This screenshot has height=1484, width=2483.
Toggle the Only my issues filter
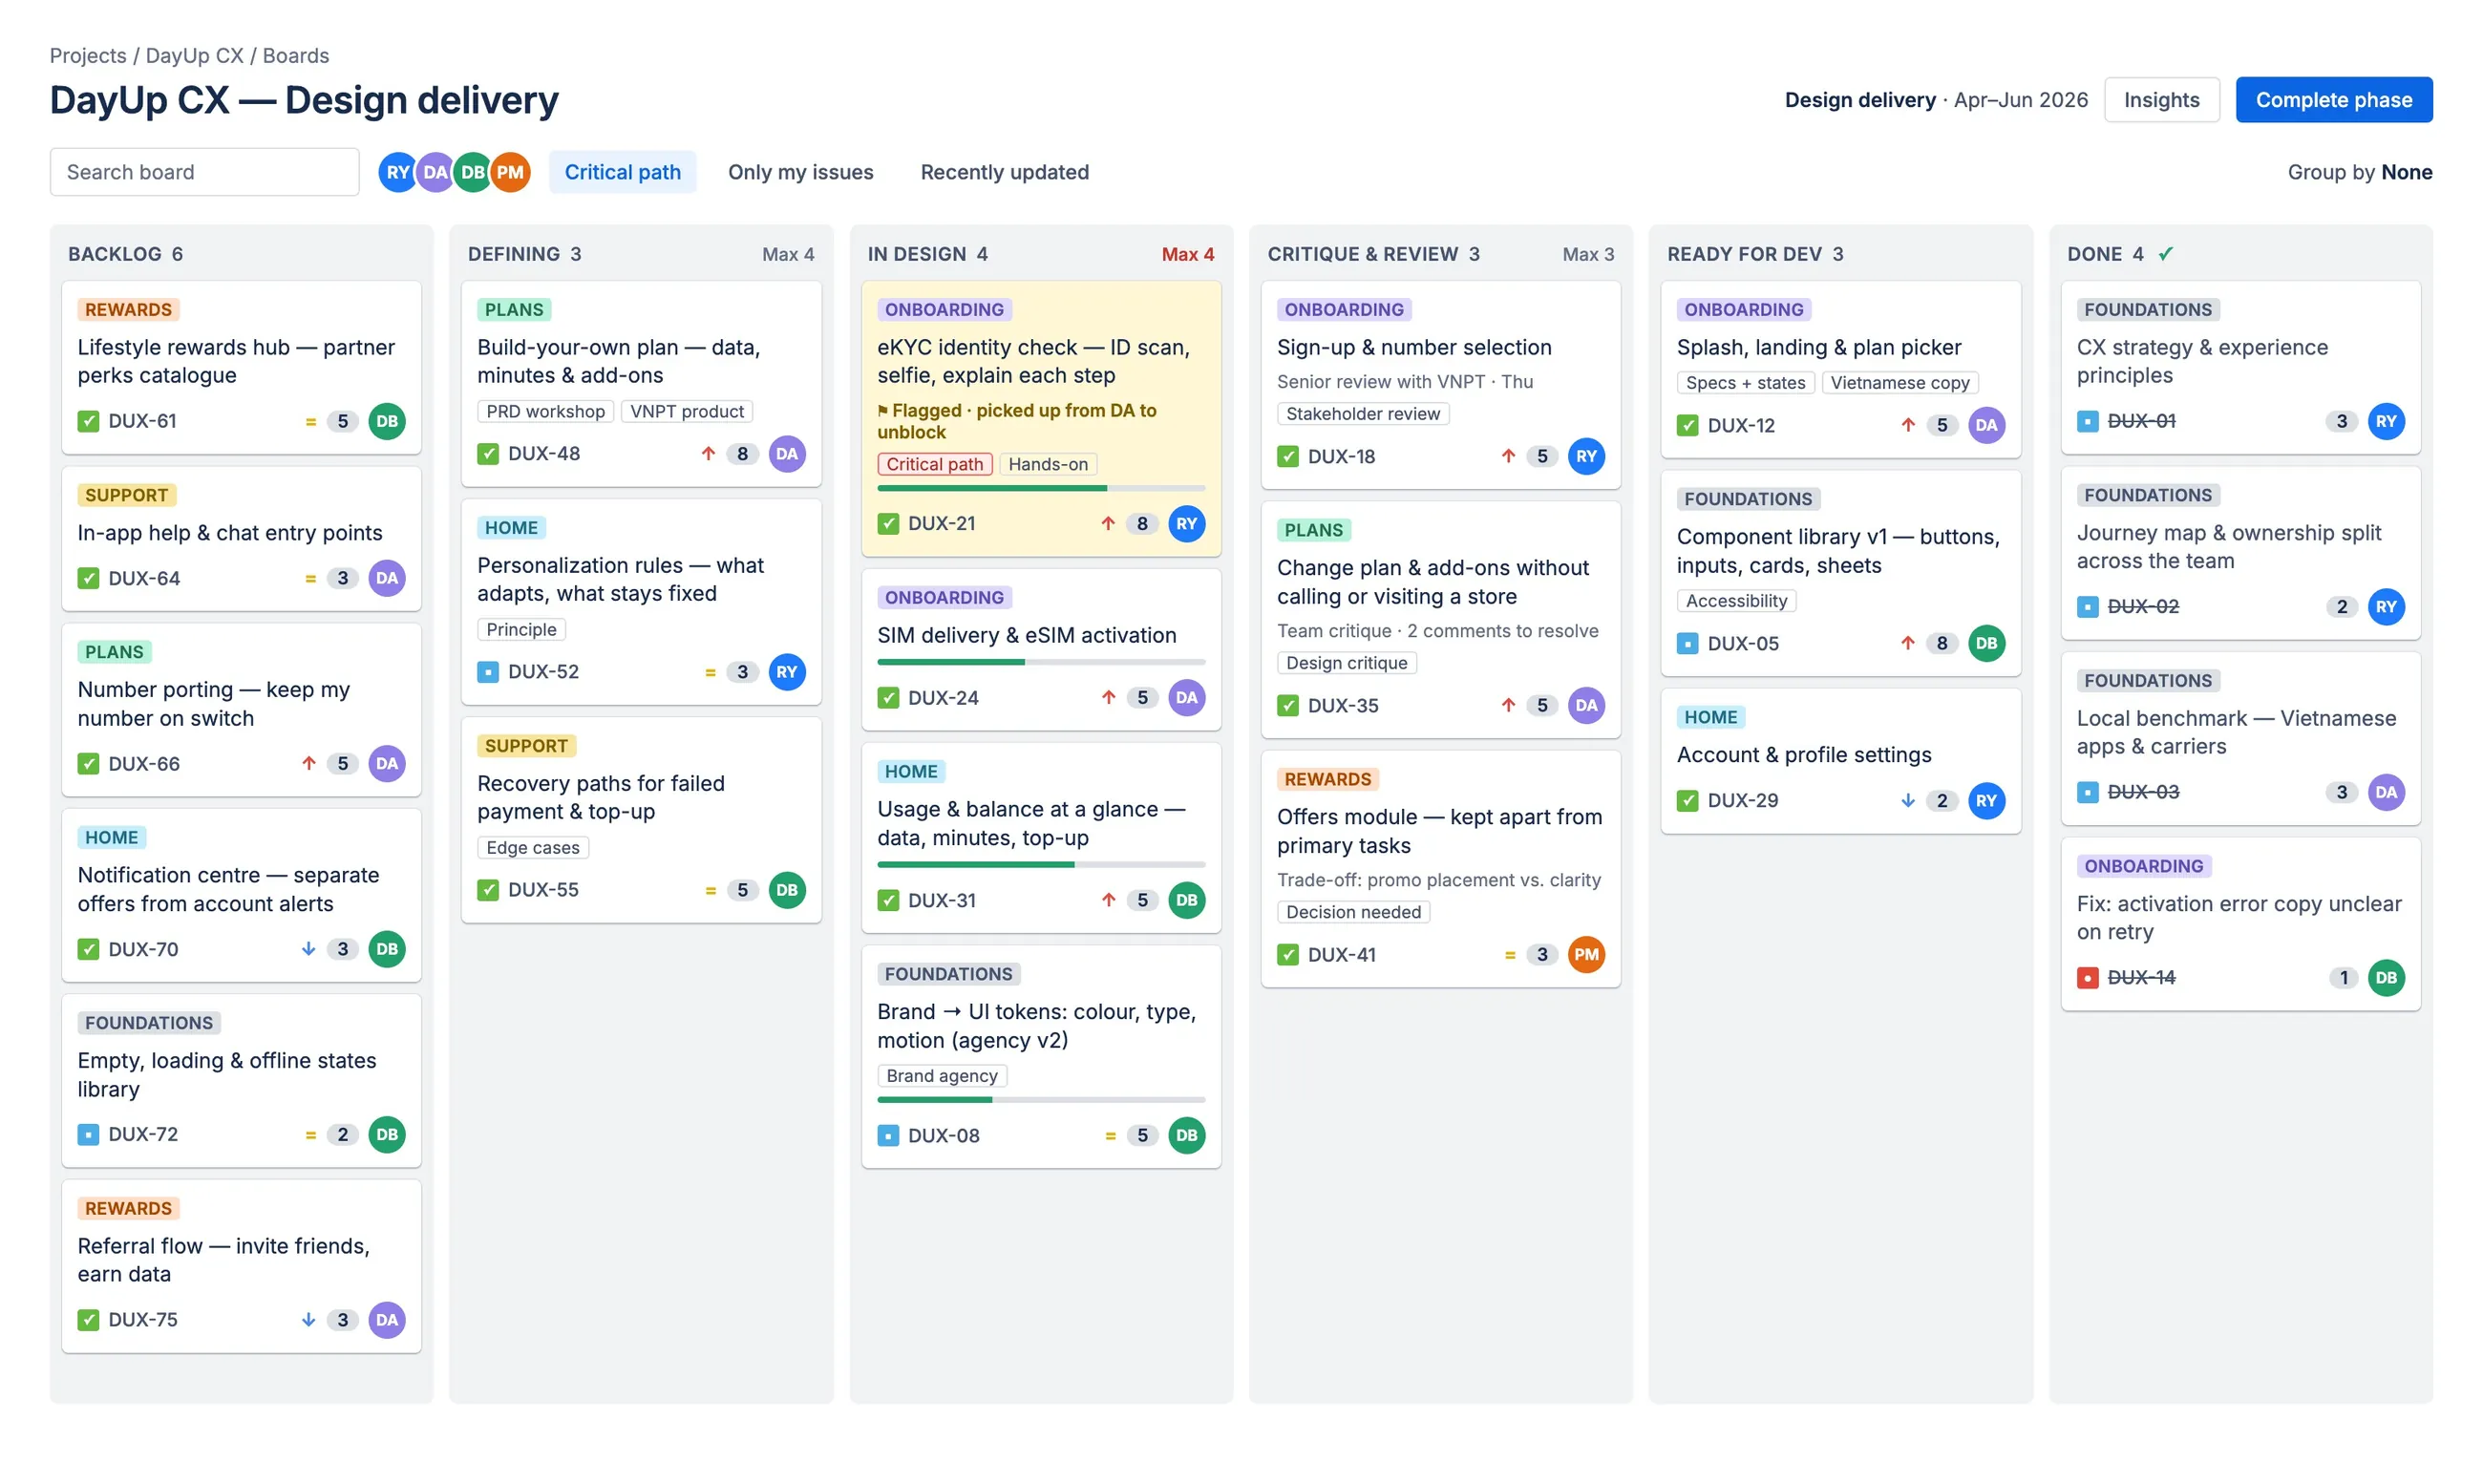click(800, 172)
